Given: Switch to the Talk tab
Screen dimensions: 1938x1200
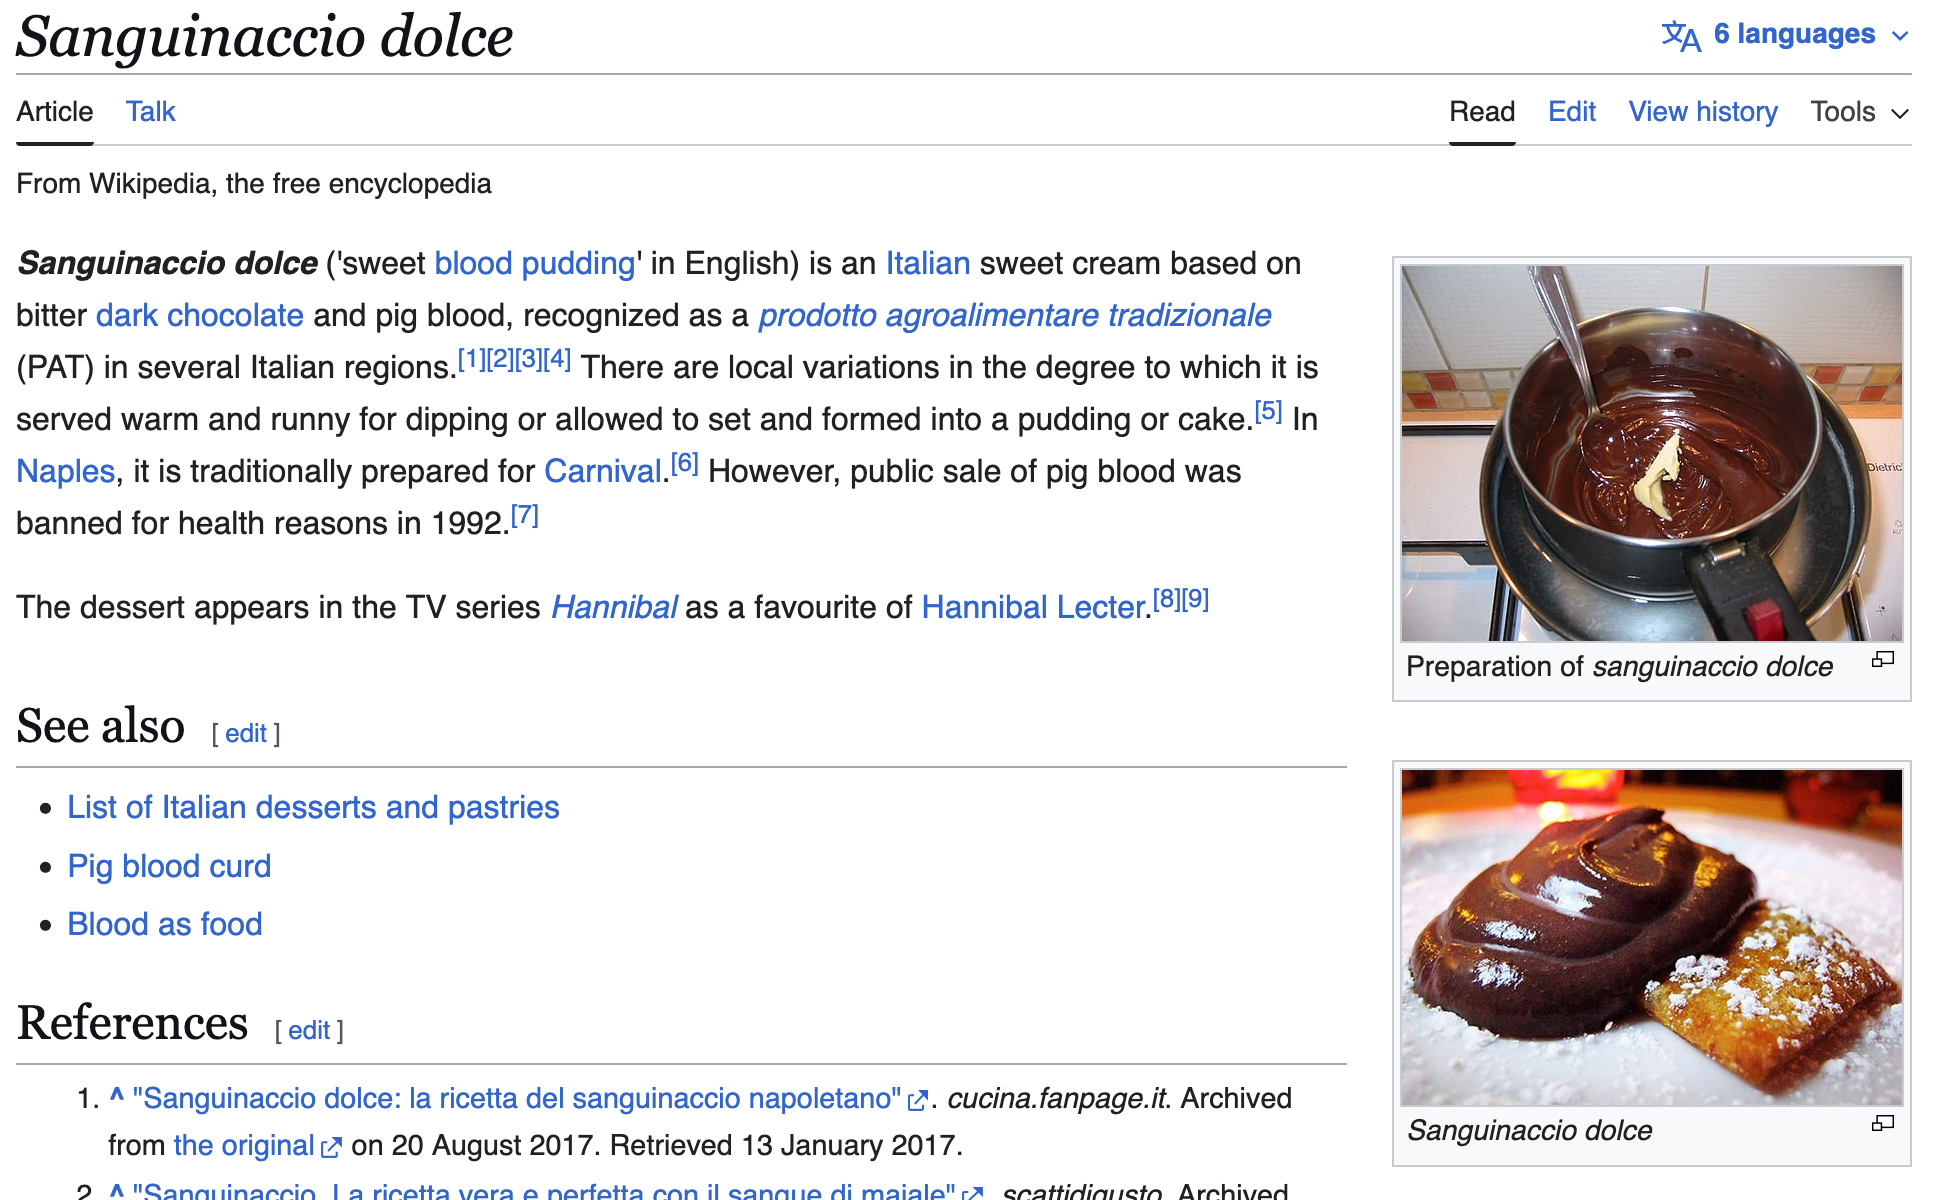Looking at the screenshot, I should tap(150, 112).
